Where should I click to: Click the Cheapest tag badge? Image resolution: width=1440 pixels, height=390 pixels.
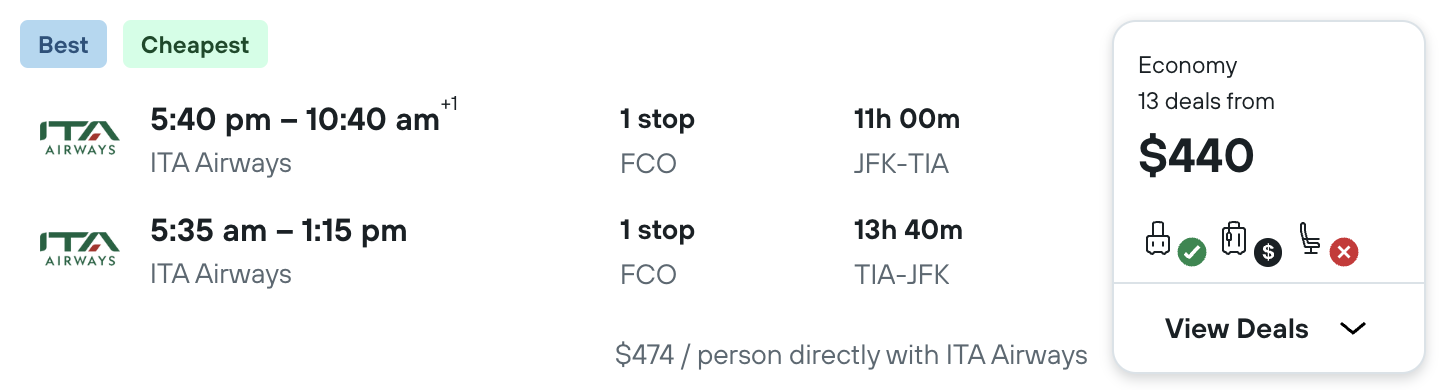(195, 45)
